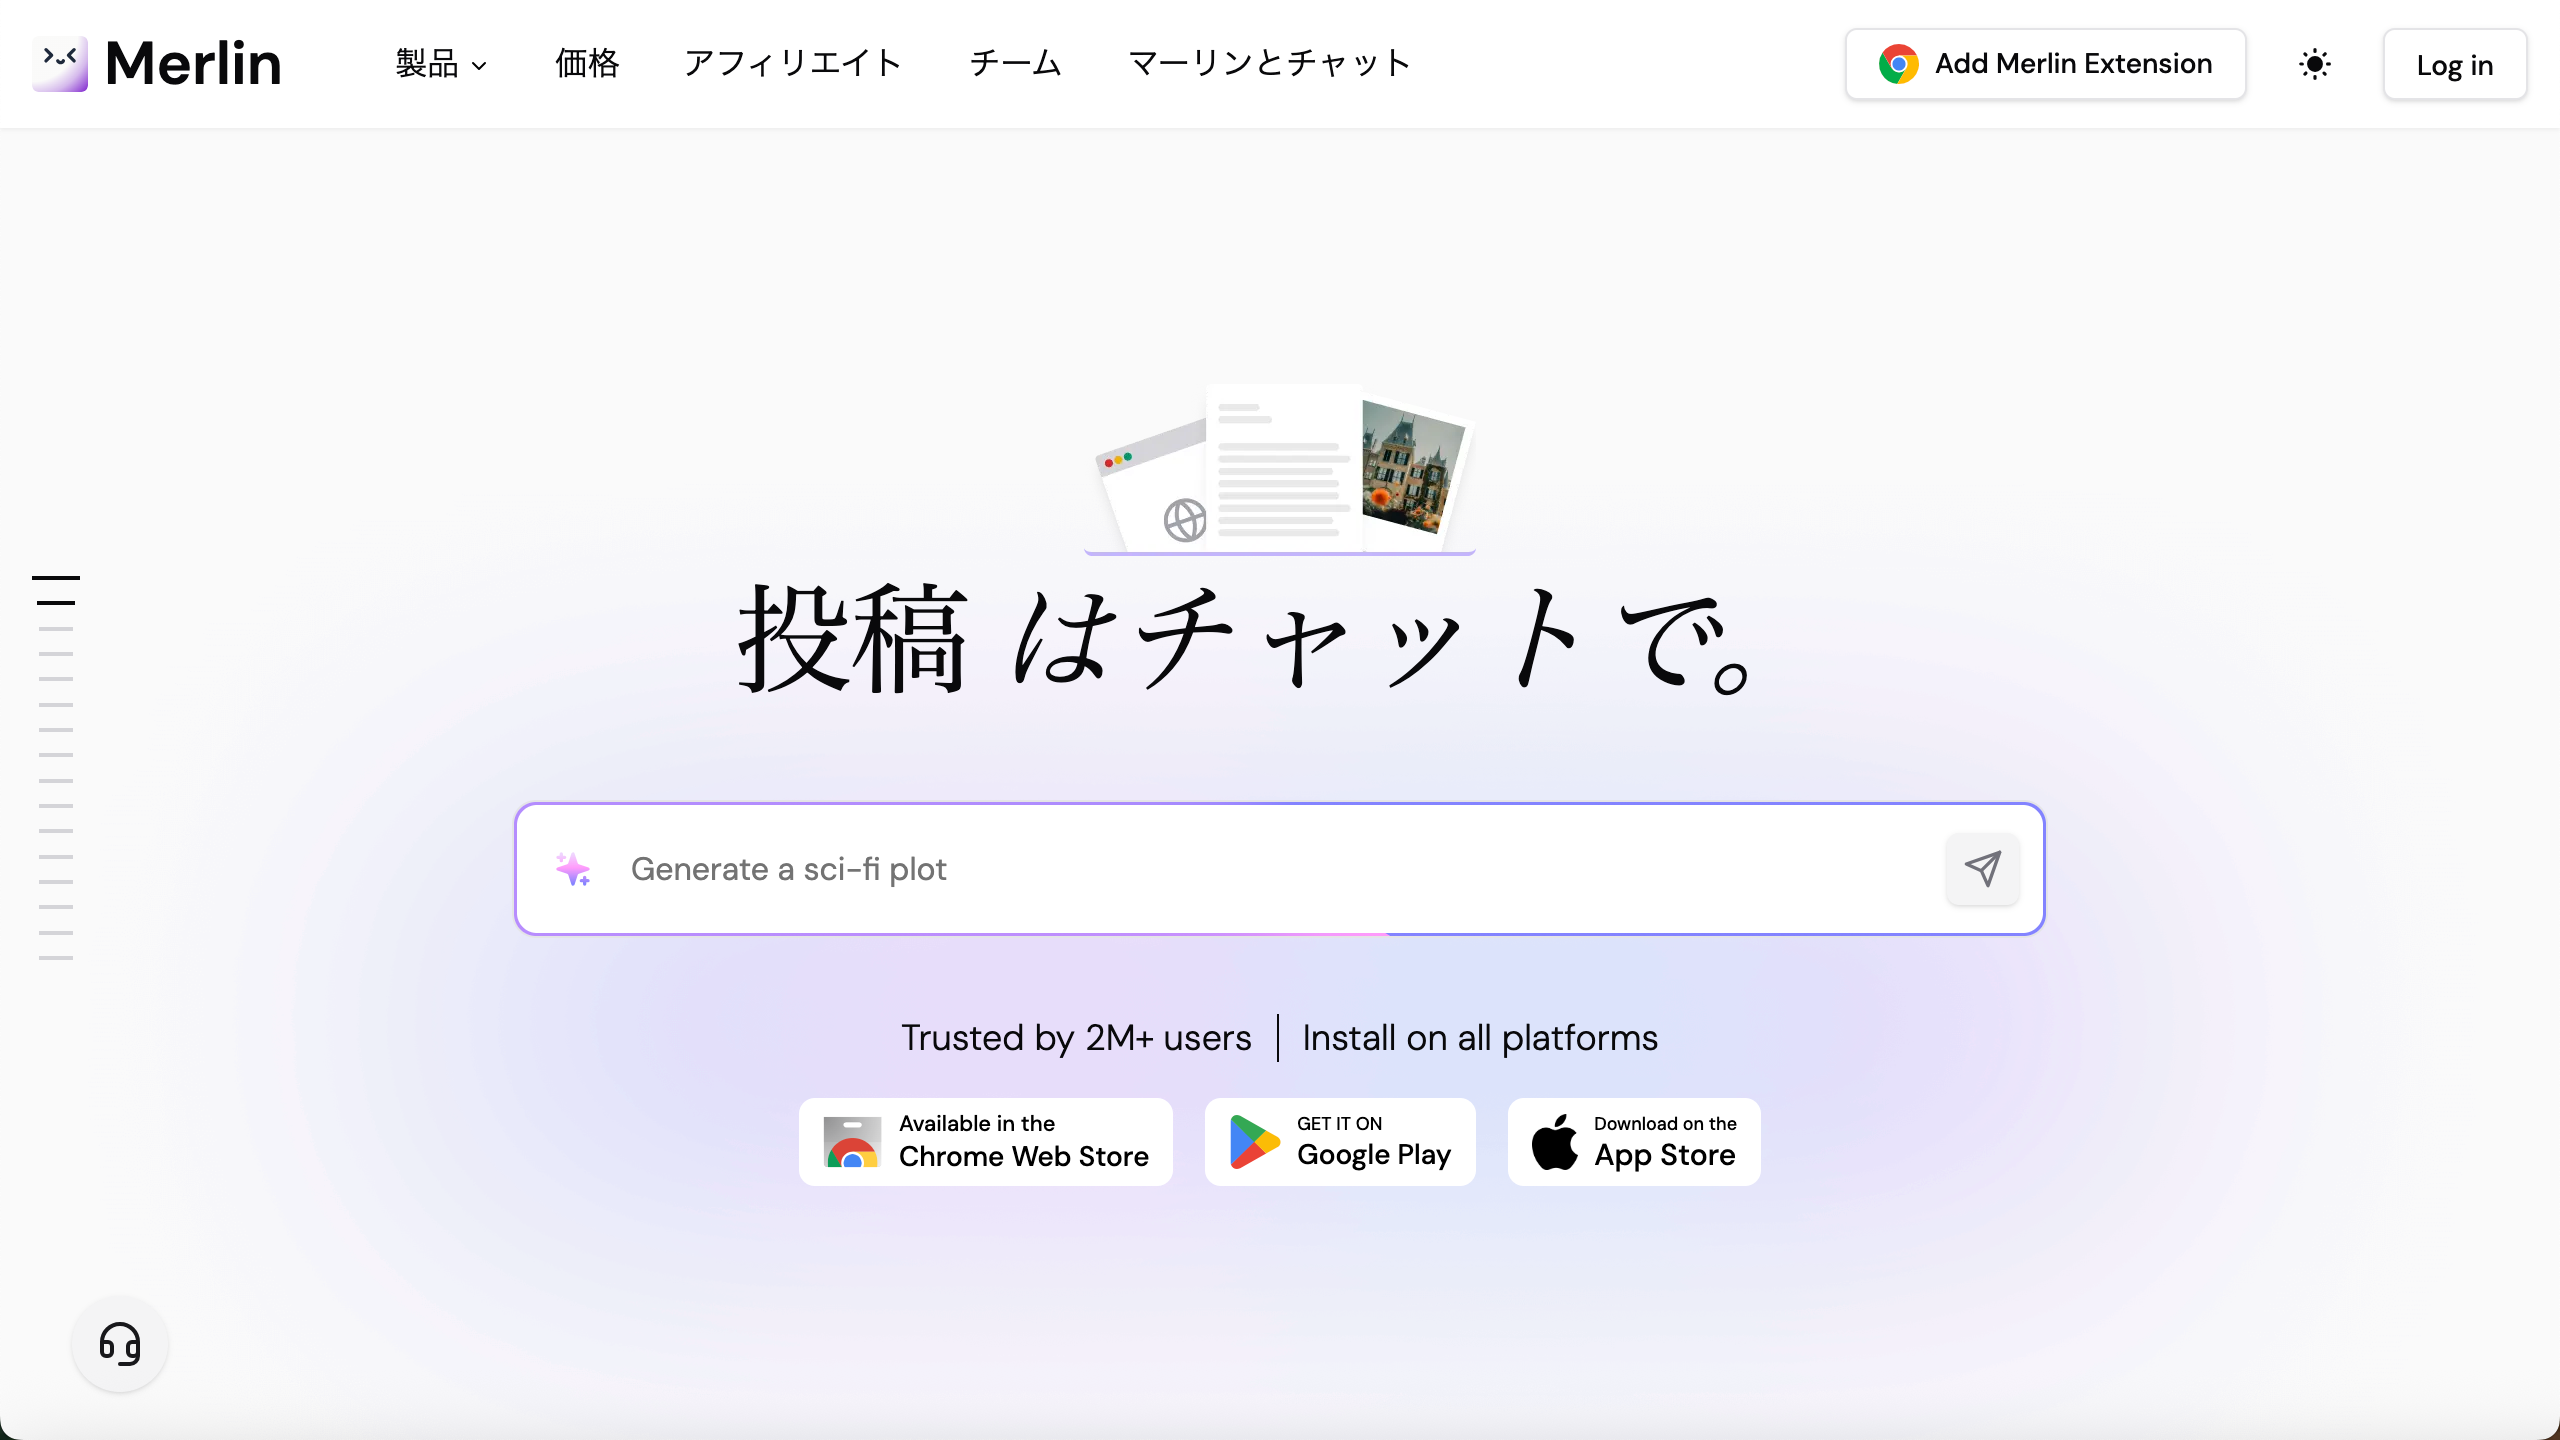The width and height of the screenshot is (2560, 1440).
Task: Click the document illustration thumbnail above the headline
Action: tap(1283, 468)
